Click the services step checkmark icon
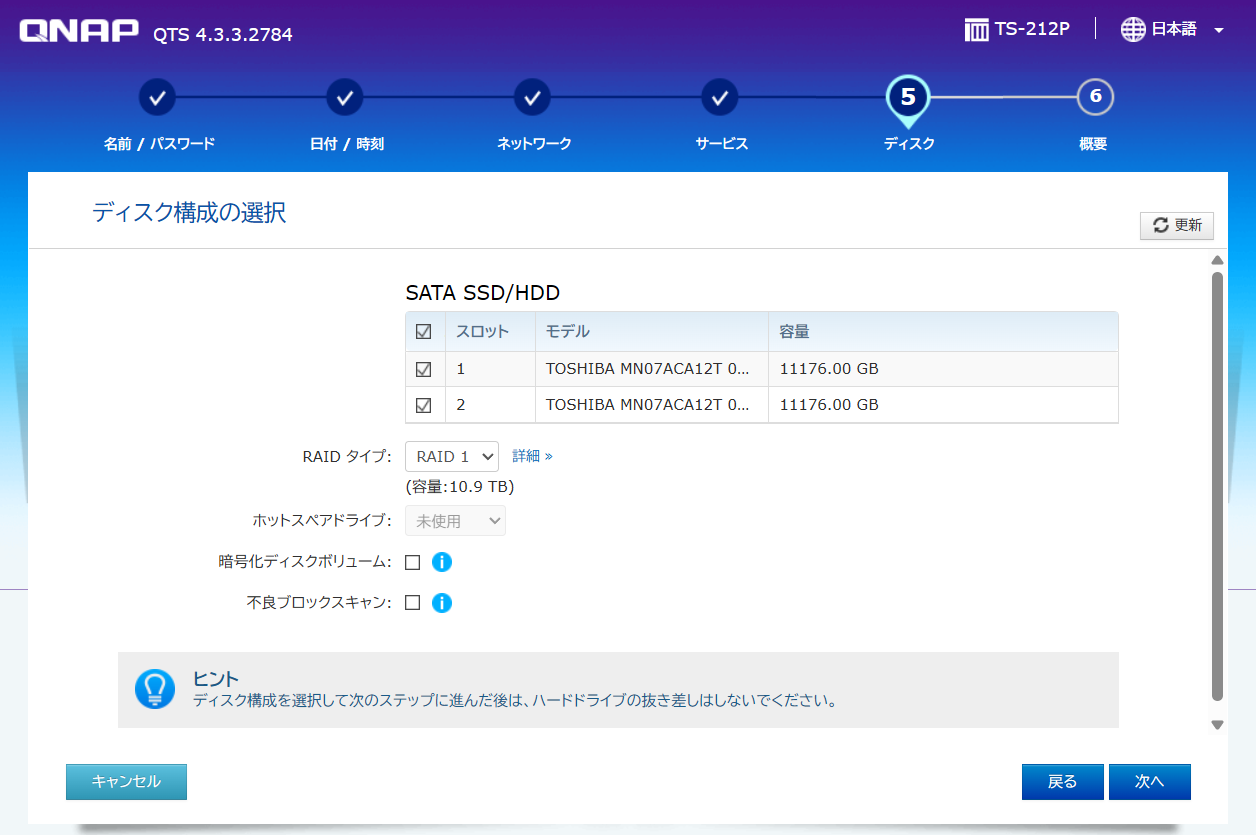The height and width of the screenshot is (835, 1256). [720, 98]
